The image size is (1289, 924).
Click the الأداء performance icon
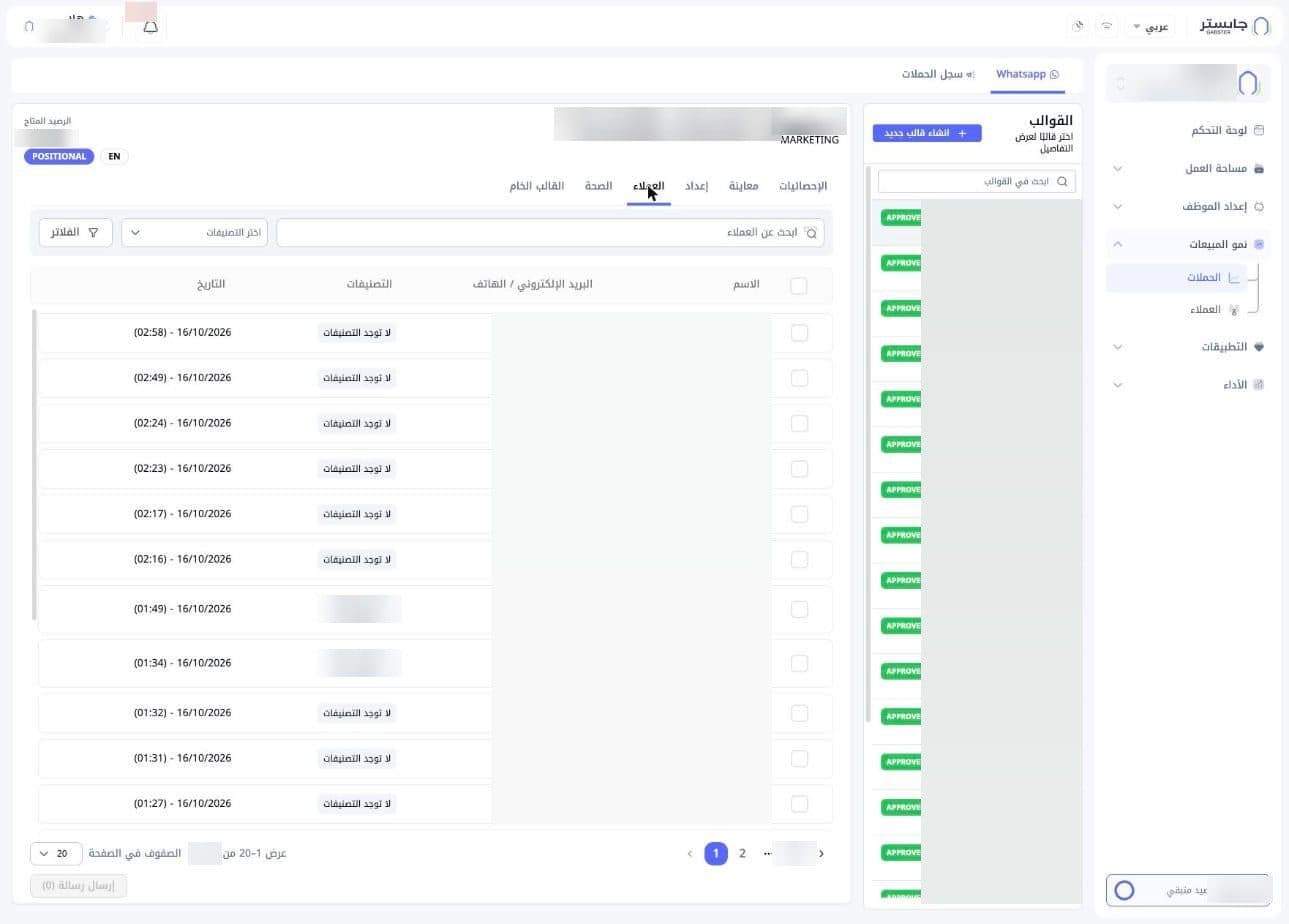point(1259,385)
